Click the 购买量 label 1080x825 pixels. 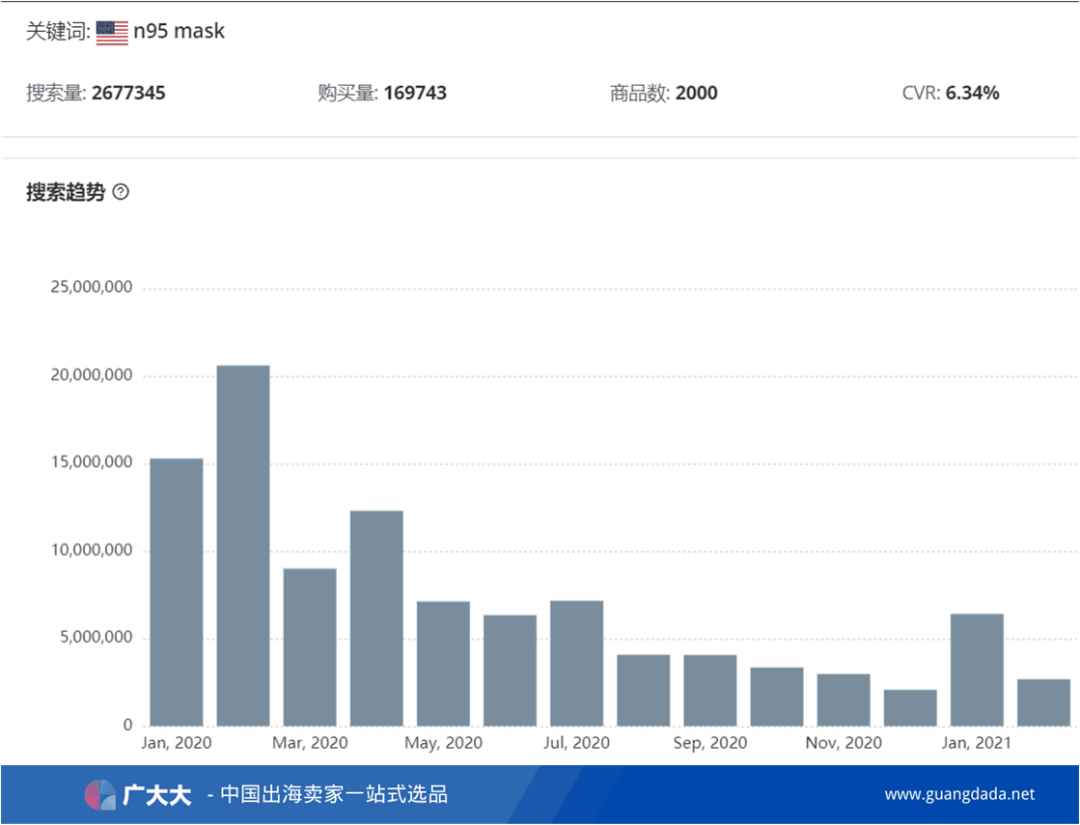pos(348,93)
